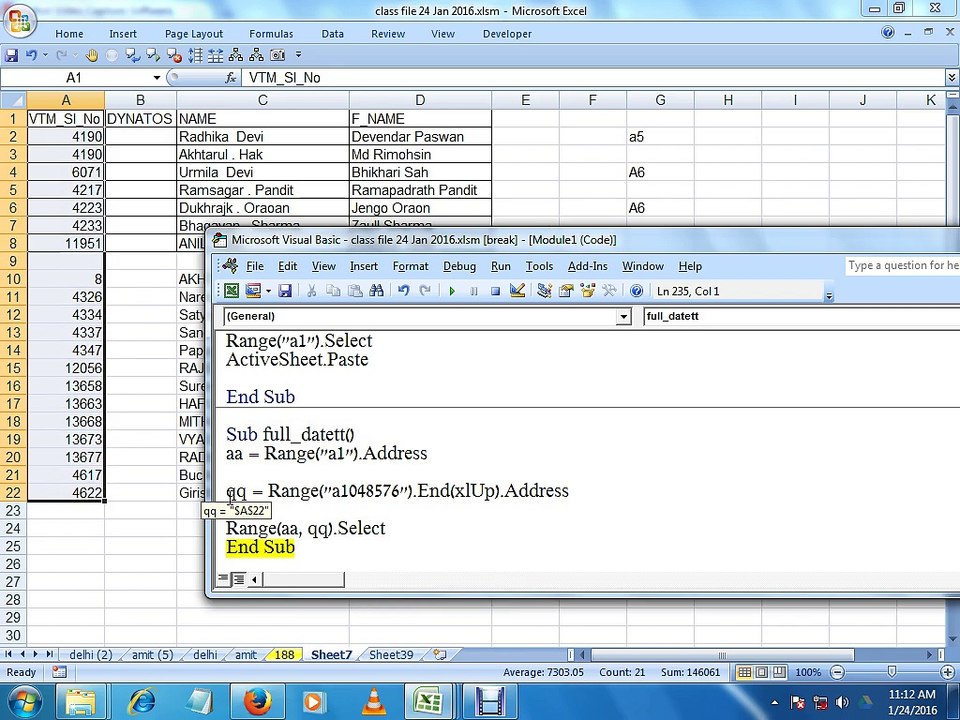Open Object Browser icon in VBA toolbar
The height and width of the screenshot is (720, 960).
(x=588, y=291)
